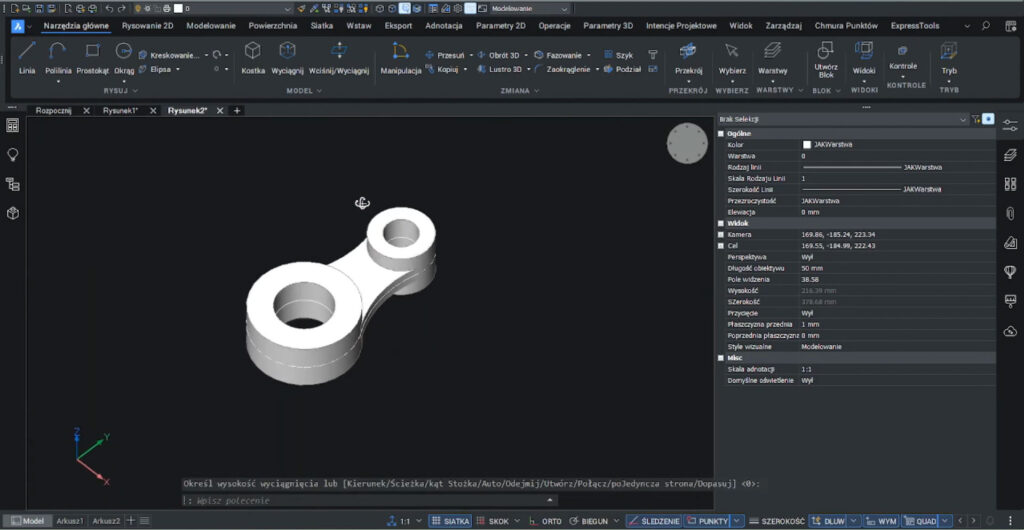Screen dimensions: 1024x530
Task: Click the Wpisz polecenie command line field
Action: 369,500
